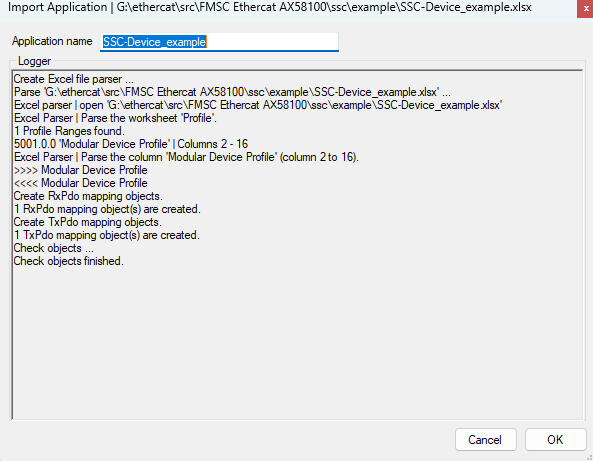Select the 'Create Excel file parser' log line
Viewport: 593px width, 461px height.
tap(73, 79)
